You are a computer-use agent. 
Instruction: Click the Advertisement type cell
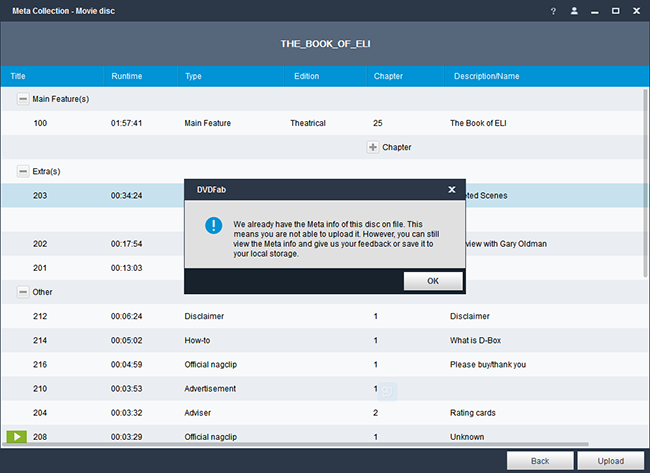tap(210, 388)
